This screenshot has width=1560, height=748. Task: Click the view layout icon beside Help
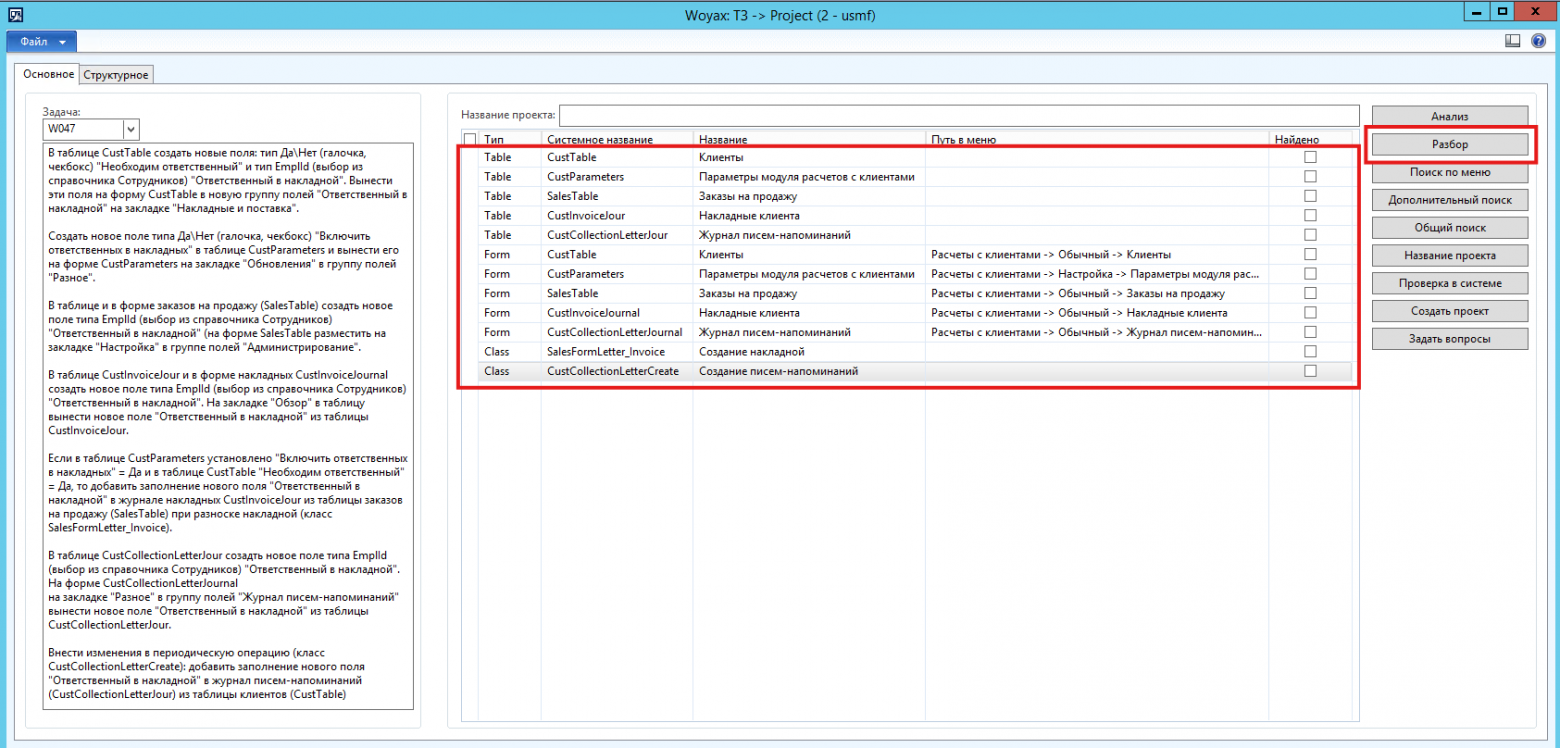pos(1513,41)
